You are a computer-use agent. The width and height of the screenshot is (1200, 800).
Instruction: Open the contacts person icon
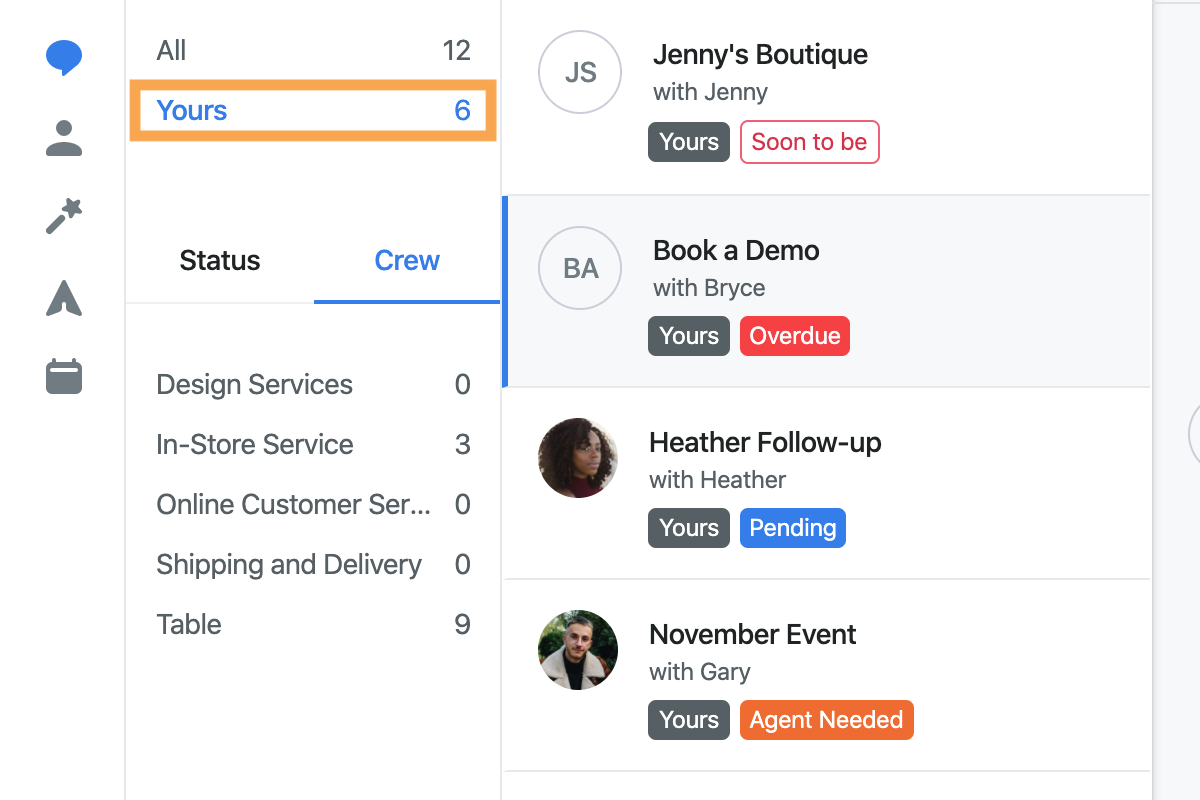pyautogui.click(x=64, y=138)
